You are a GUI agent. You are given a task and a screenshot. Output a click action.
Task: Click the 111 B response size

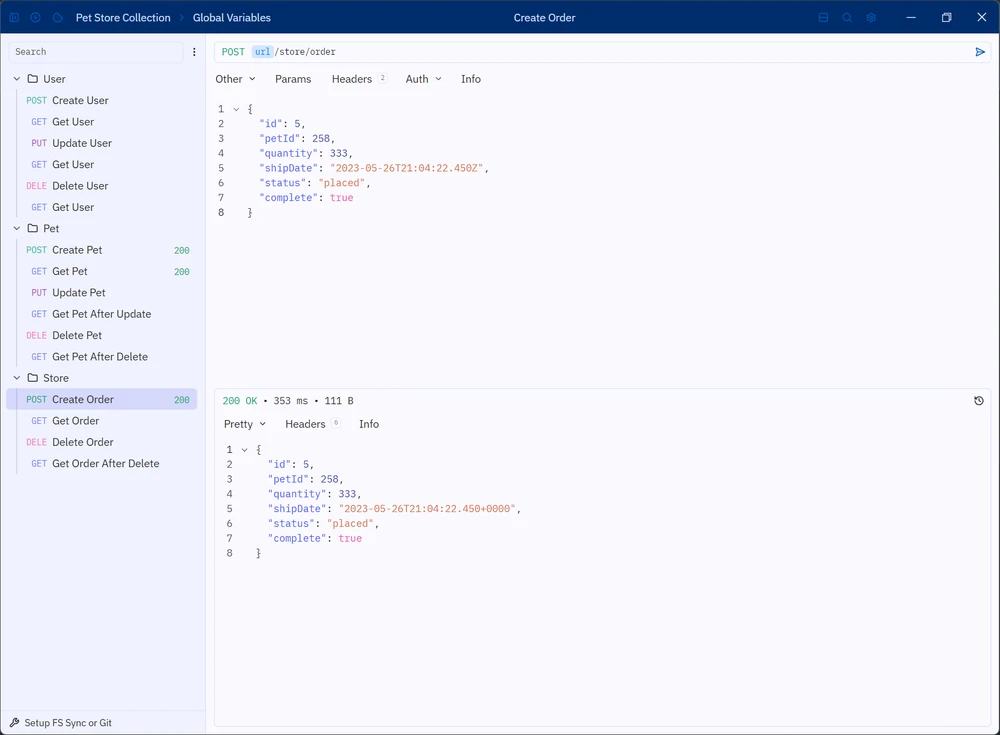pyautogui.click(x=339, y=401)
